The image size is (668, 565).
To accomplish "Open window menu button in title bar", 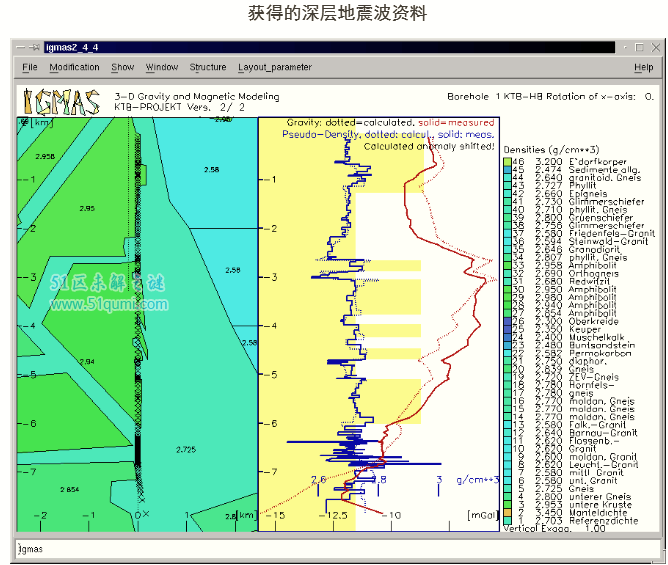I will [x=21, y=47].
